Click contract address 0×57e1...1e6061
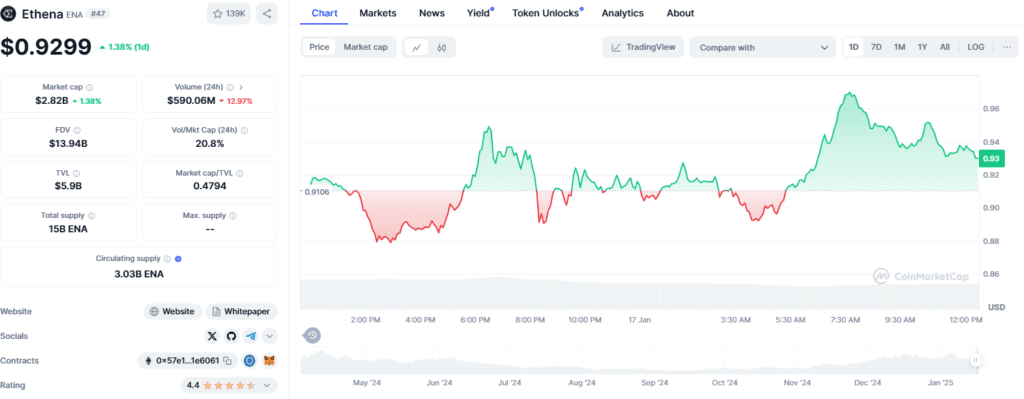The image size is (1024, 399). pos(187,360)
